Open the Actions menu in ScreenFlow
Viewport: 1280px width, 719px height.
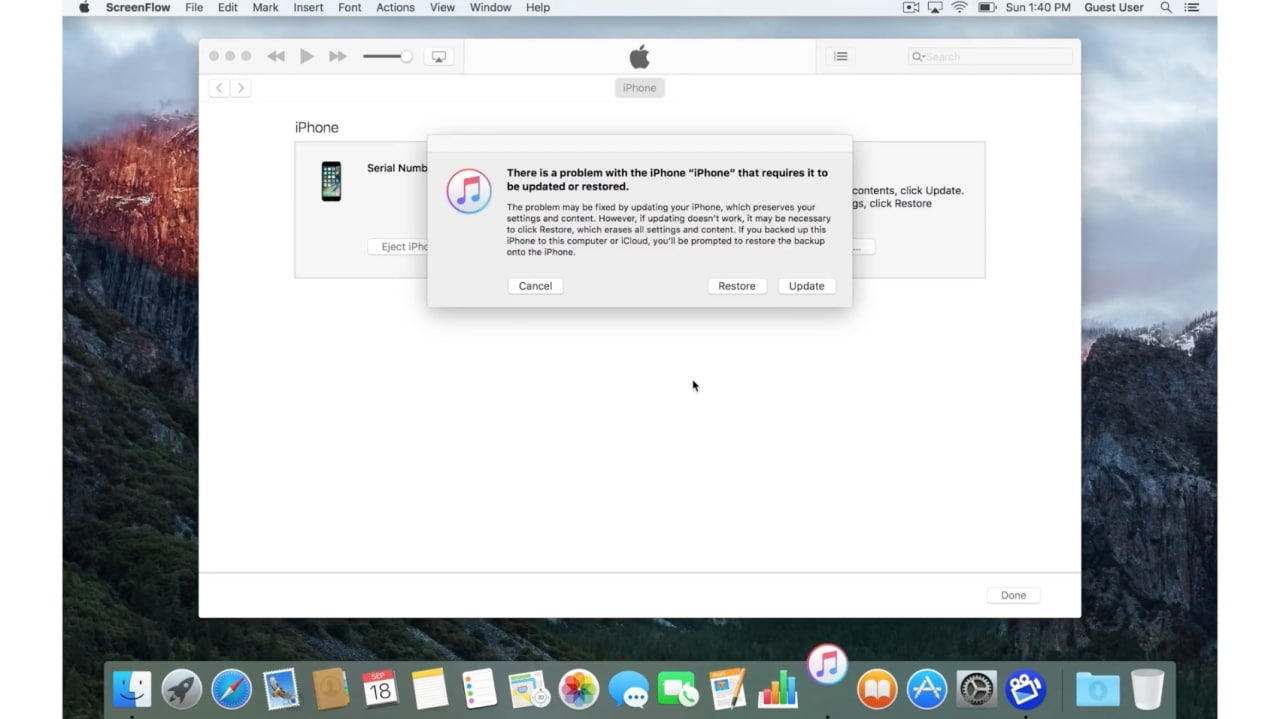click(395, 7)
